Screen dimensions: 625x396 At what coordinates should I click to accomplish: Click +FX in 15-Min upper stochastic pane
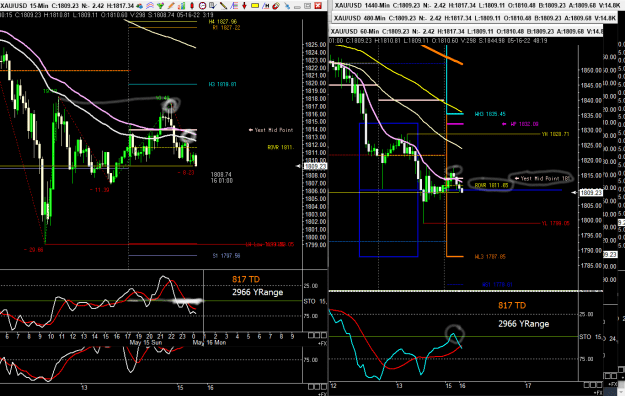coord(322,343)
